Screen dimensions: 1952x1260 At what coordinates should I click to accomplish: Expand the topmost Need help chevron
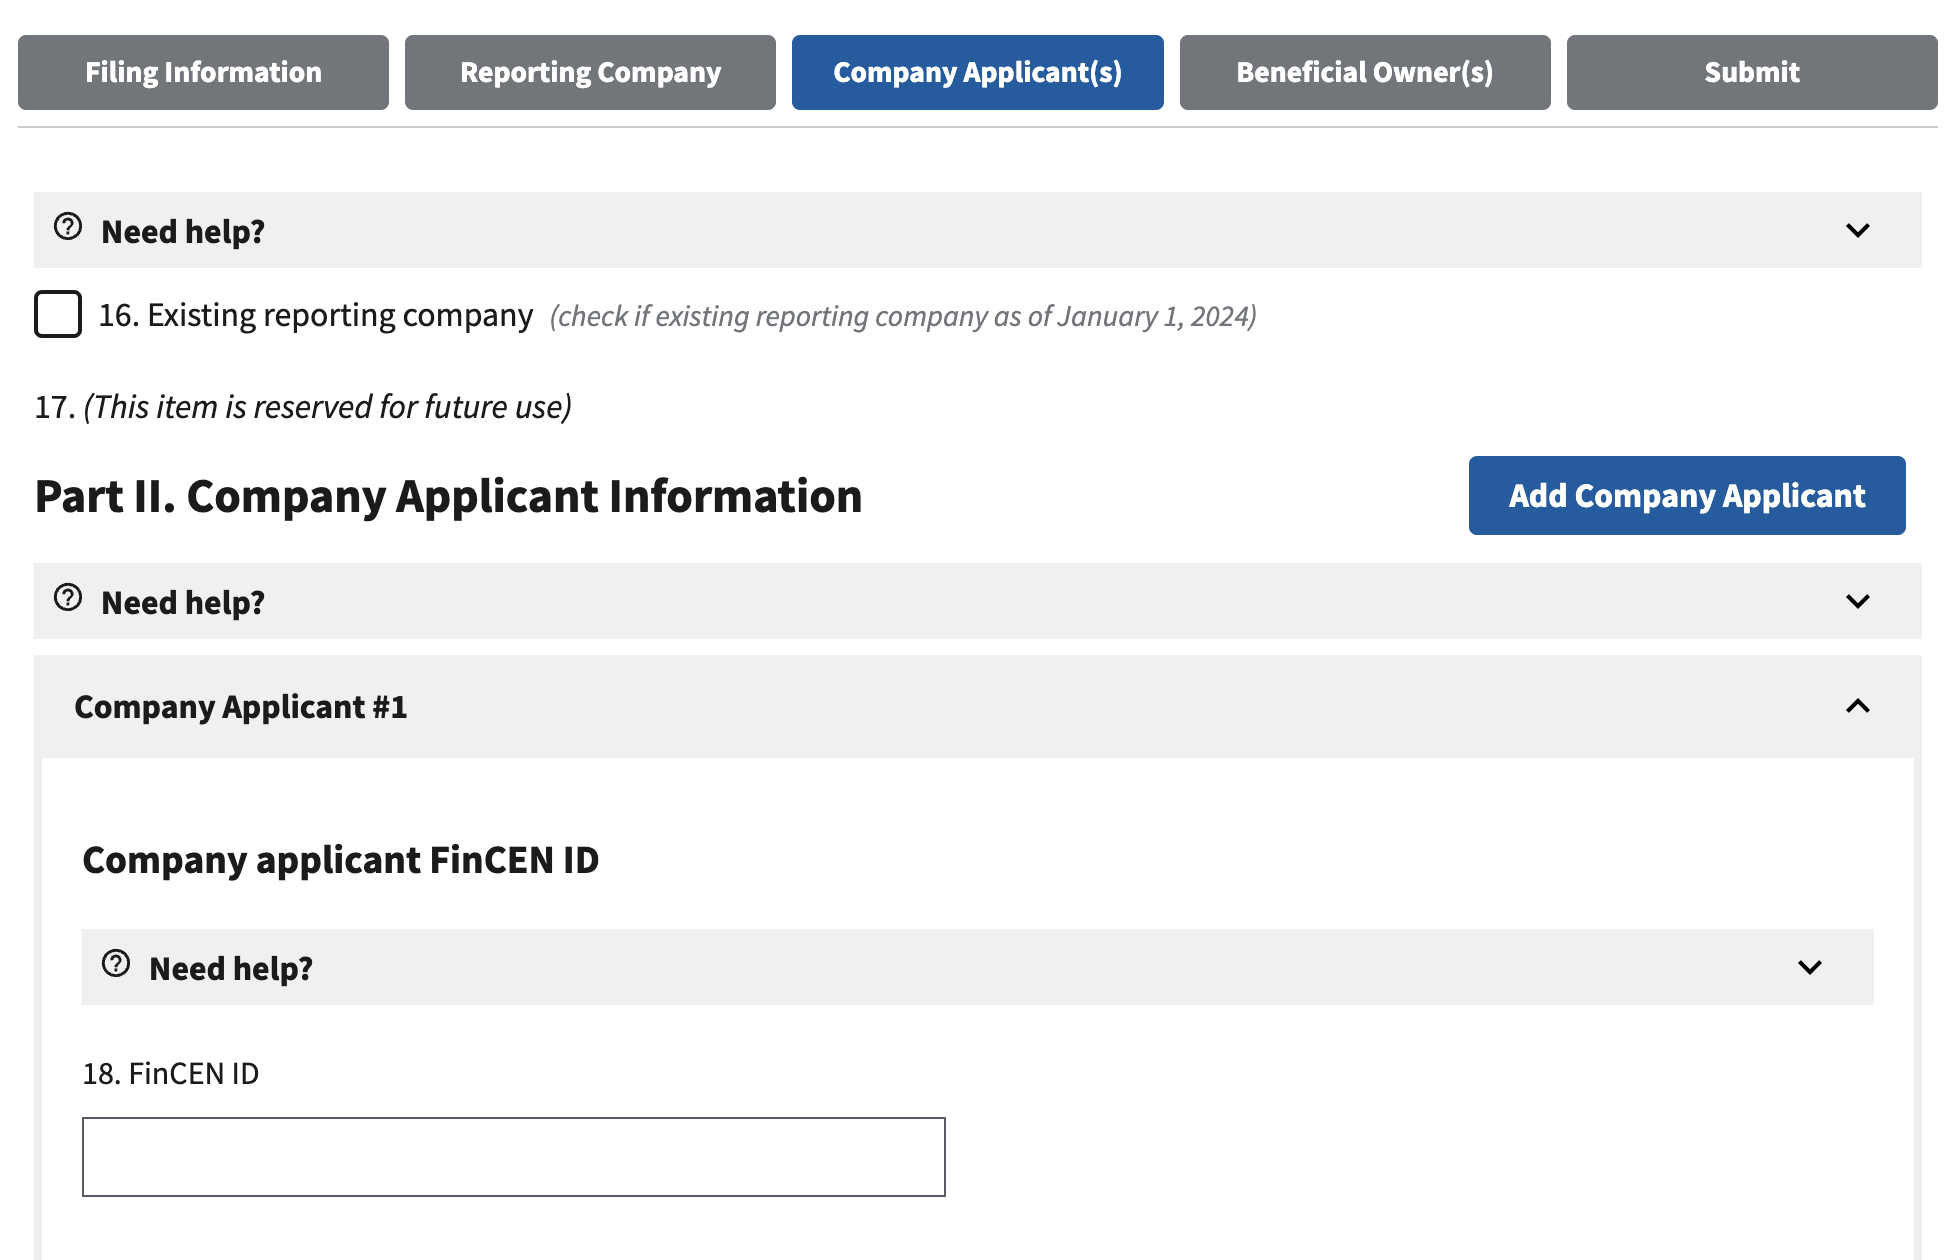[x=1857, y=231]
